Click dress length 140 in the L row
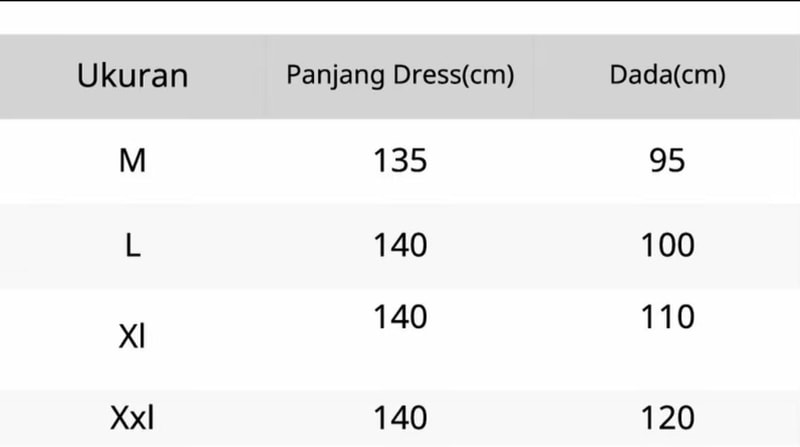Screen dimensions: 800x447 click(x=400, y=245)
